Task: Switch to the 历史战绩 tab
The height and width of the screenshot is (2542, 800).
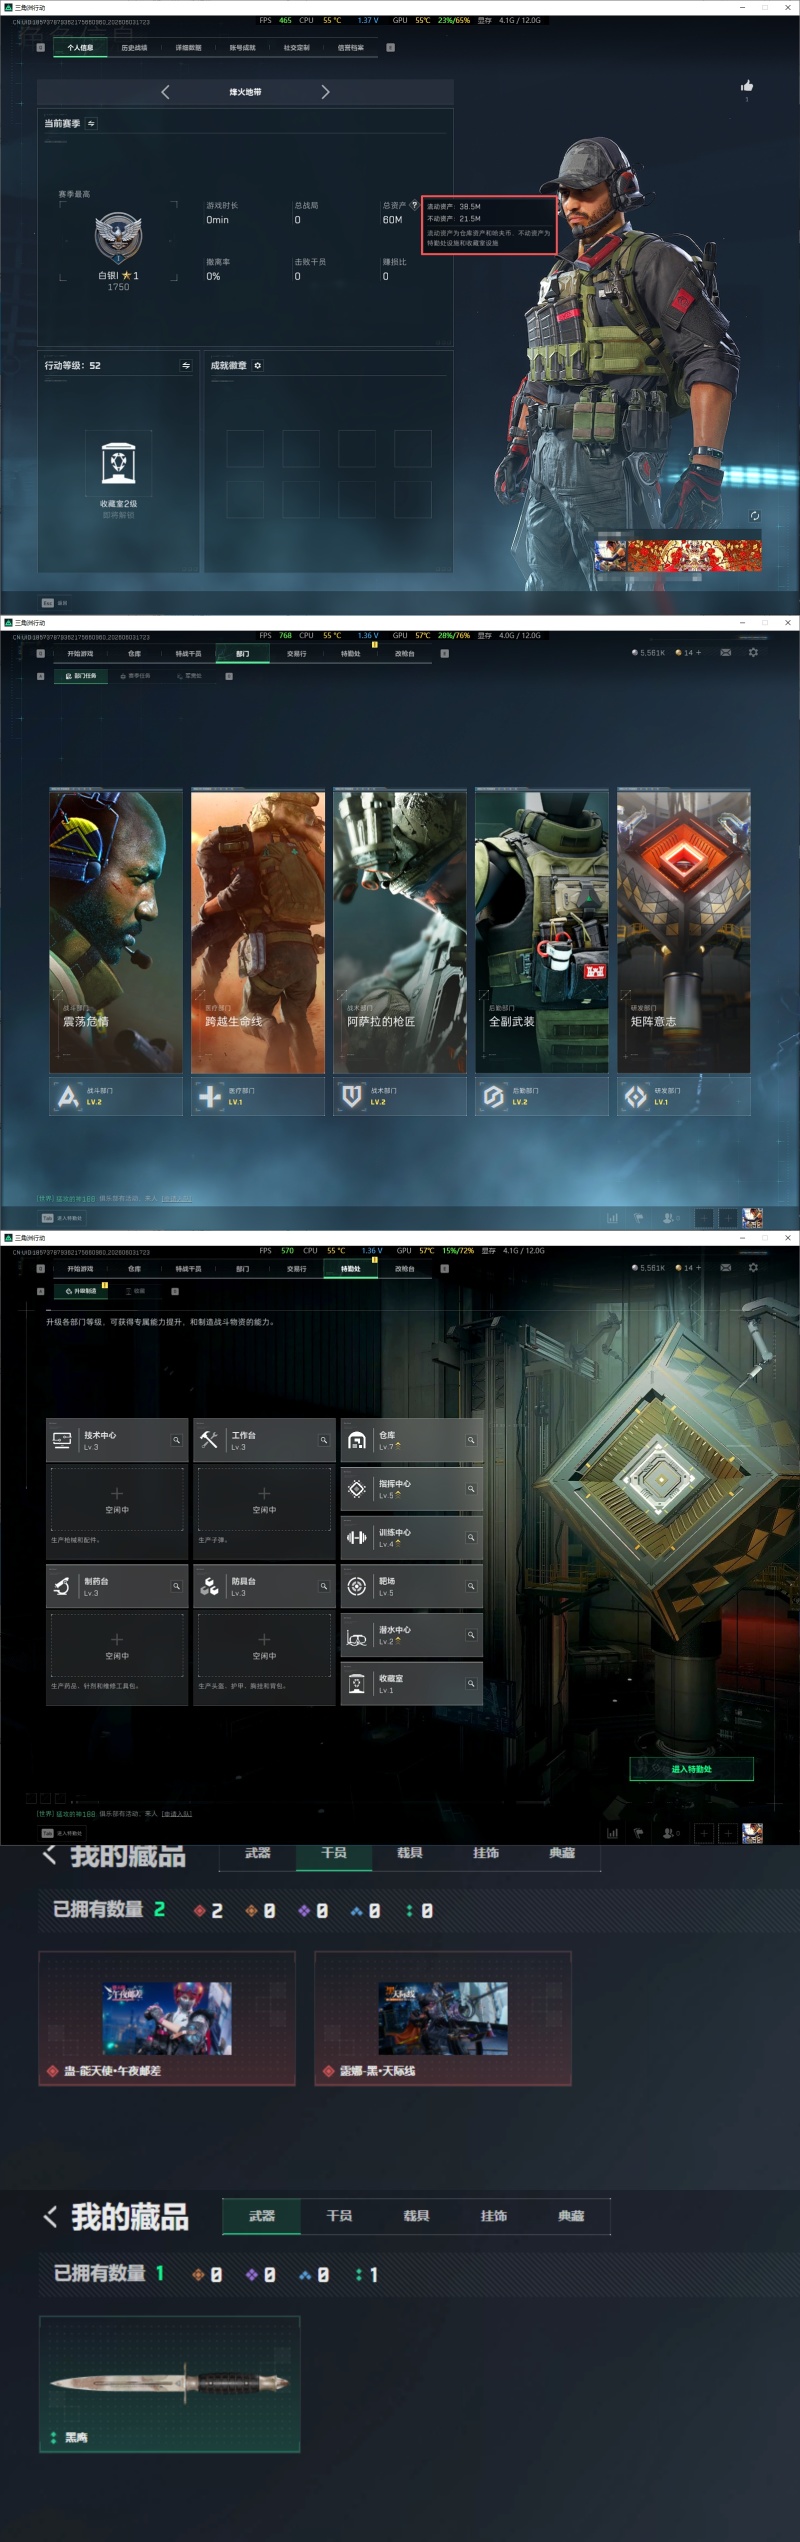Action: [134, 47]
